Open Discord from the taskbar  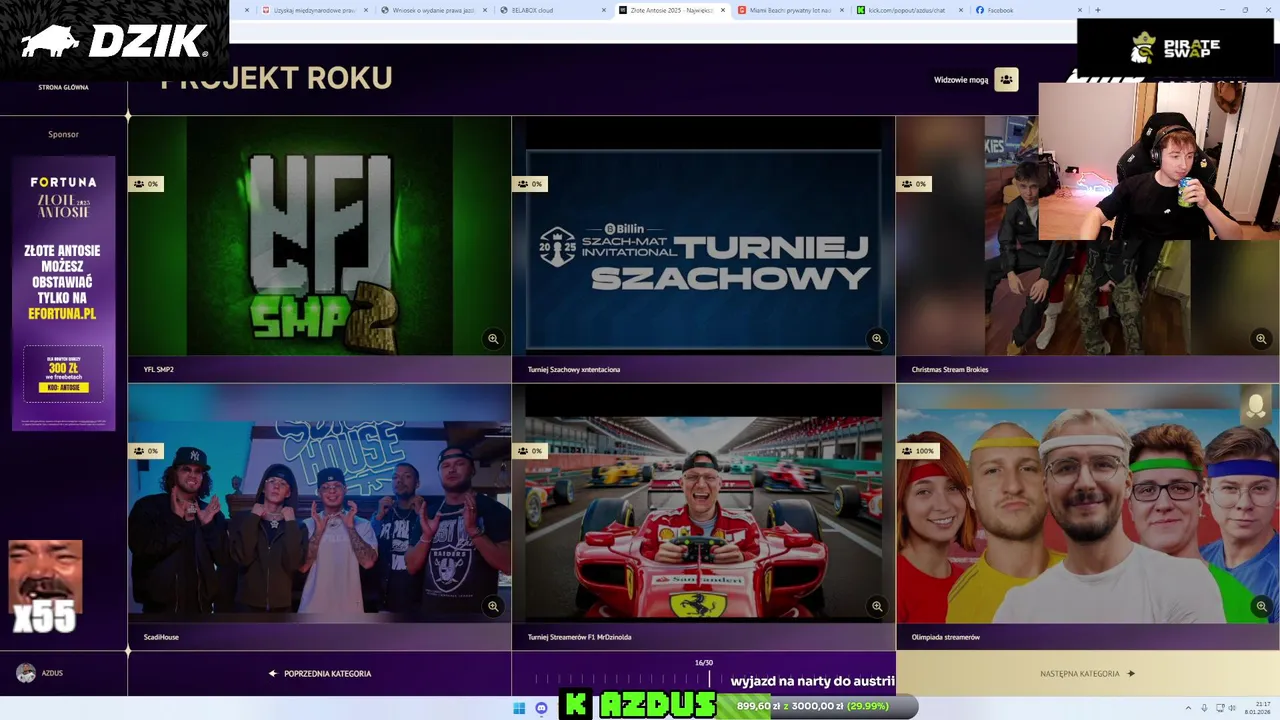[x=541, y=708]
